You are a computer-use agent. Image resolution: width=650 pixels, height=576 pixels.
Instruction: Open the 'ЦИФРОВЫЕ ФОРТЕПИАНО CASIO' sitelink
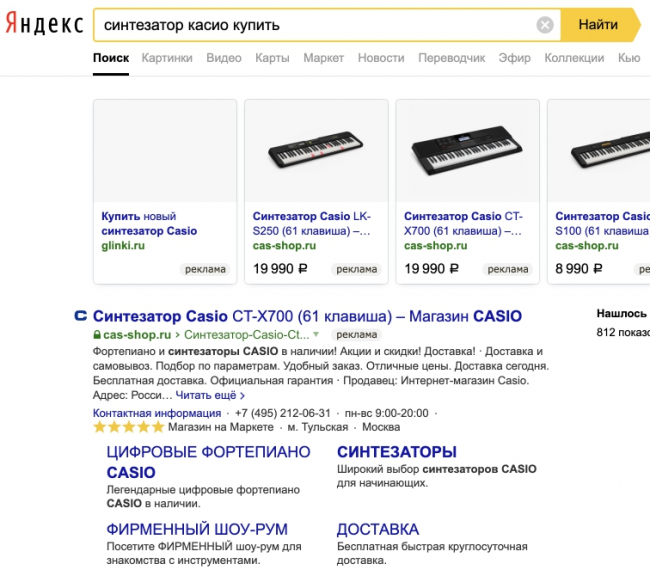click(x=208, y=462)
